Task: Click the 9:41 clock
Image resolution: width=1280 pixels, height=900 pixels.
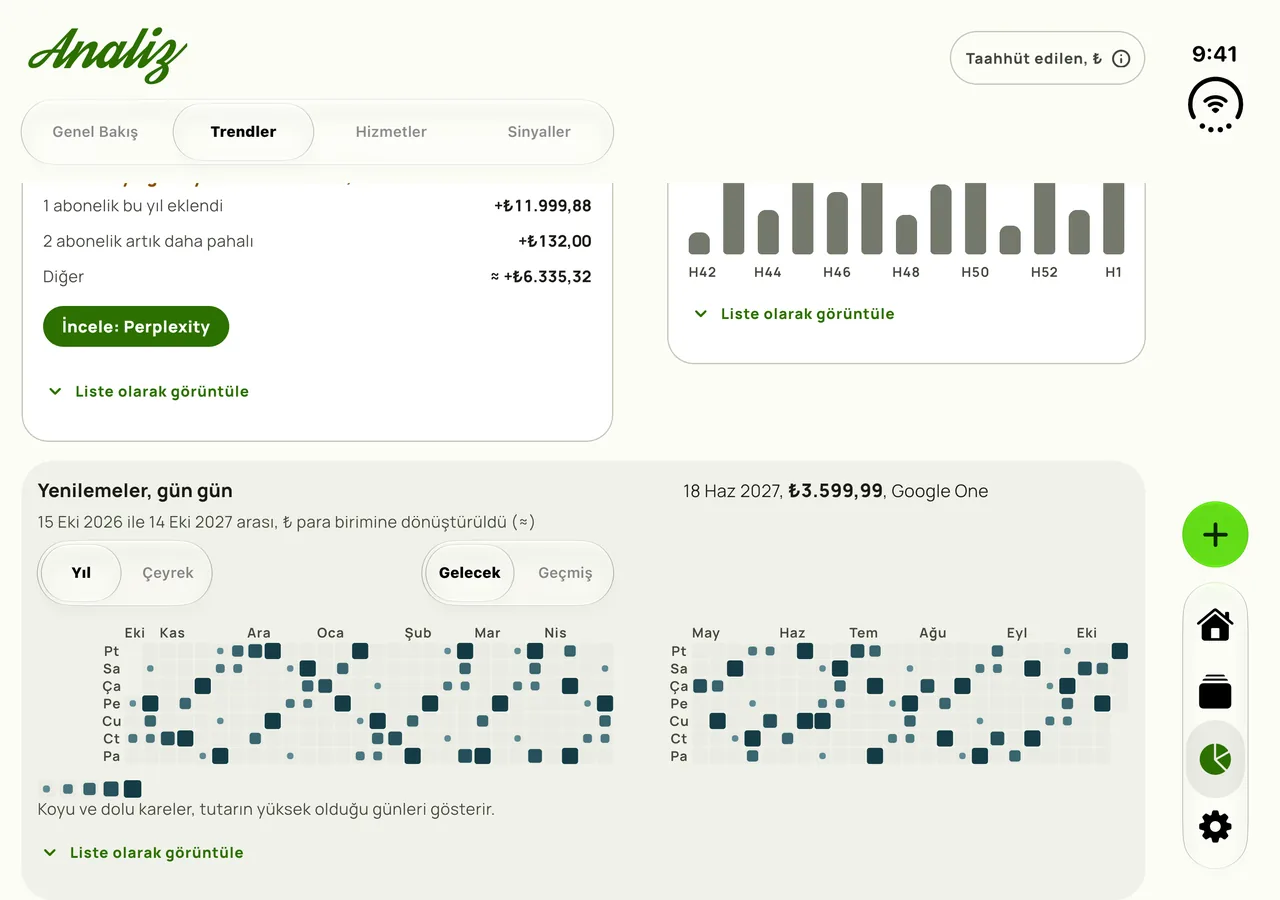Action: pyautogui.click(x=1215, y=54)
